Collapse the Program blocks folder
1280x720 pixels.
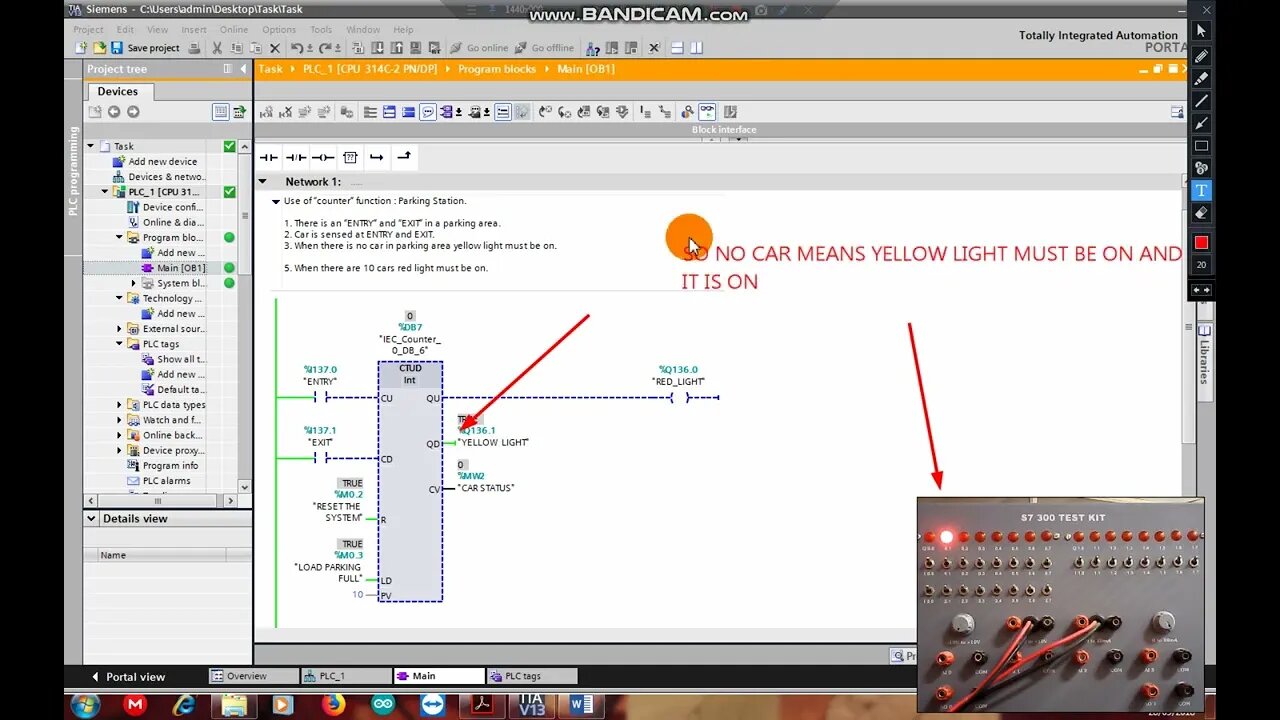(x=119, y=238)
